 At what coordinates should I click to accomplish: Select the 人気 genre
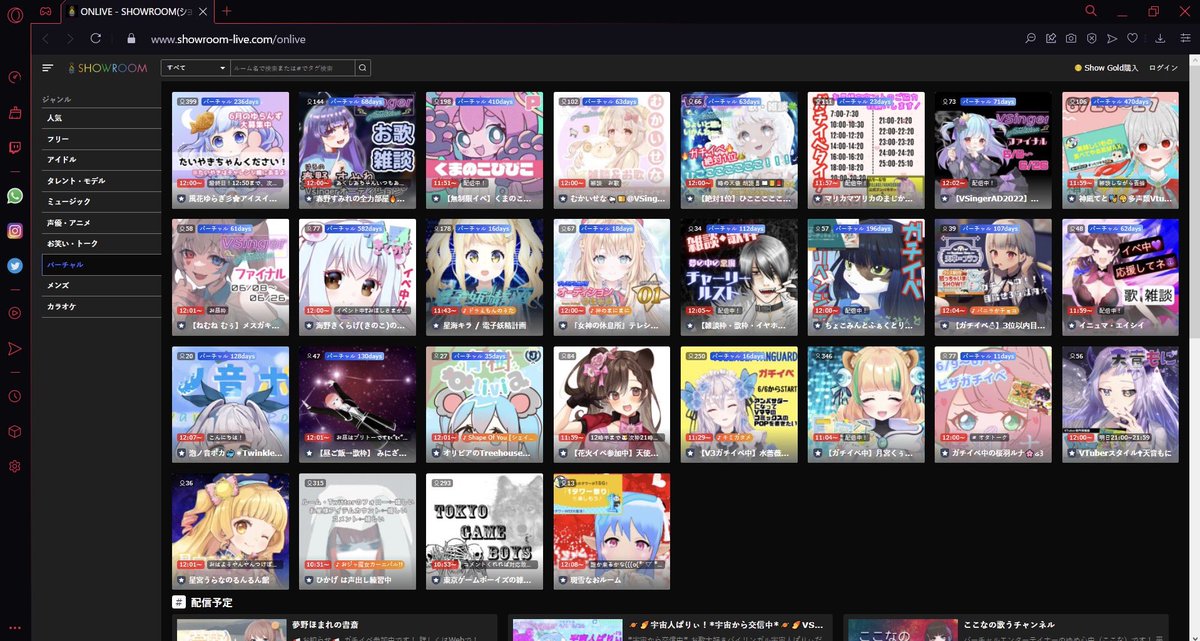tap(101, 118)
